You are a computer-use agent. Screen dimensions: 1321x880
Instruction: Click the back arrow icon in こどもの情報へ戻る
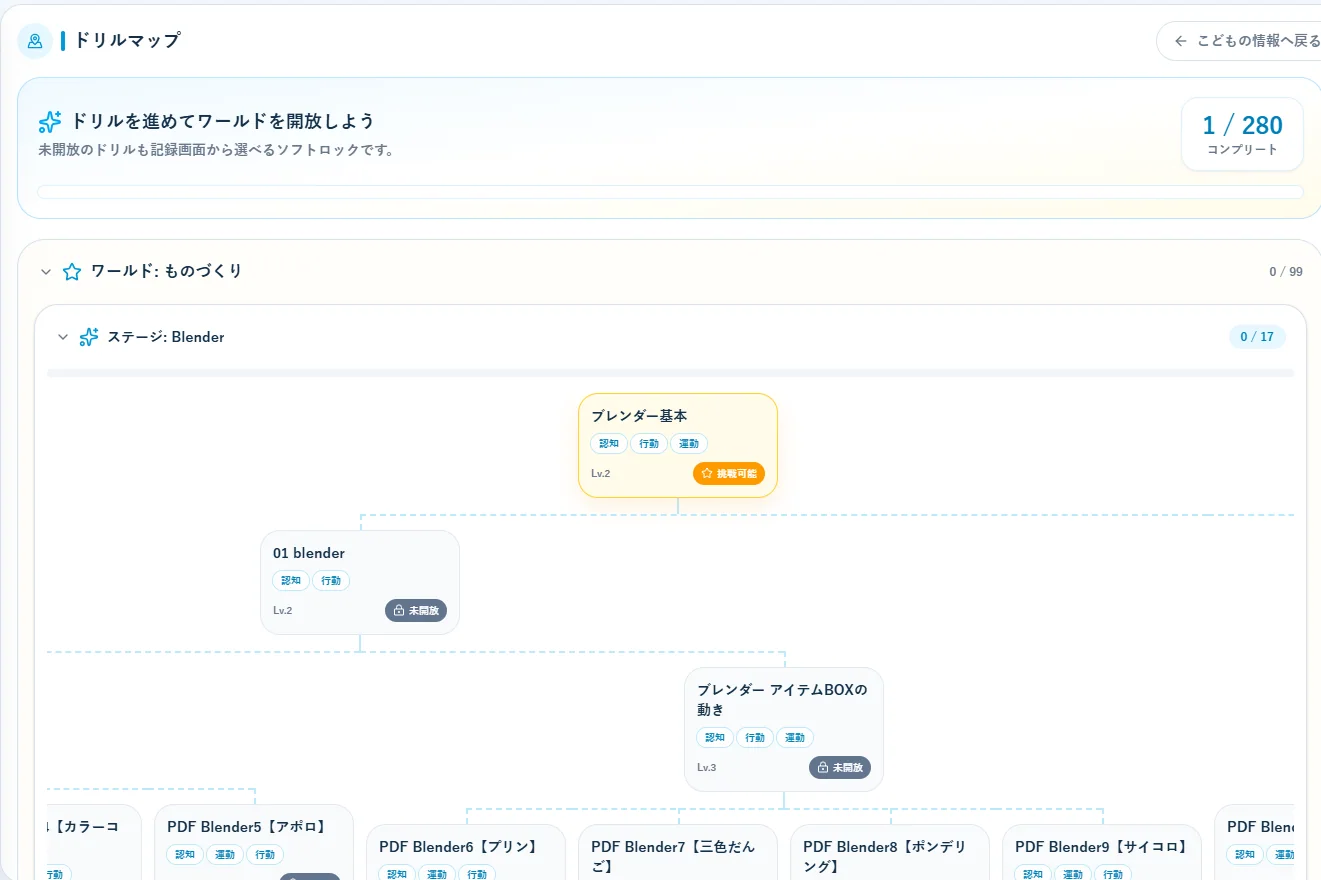(x=1181, y=41)
